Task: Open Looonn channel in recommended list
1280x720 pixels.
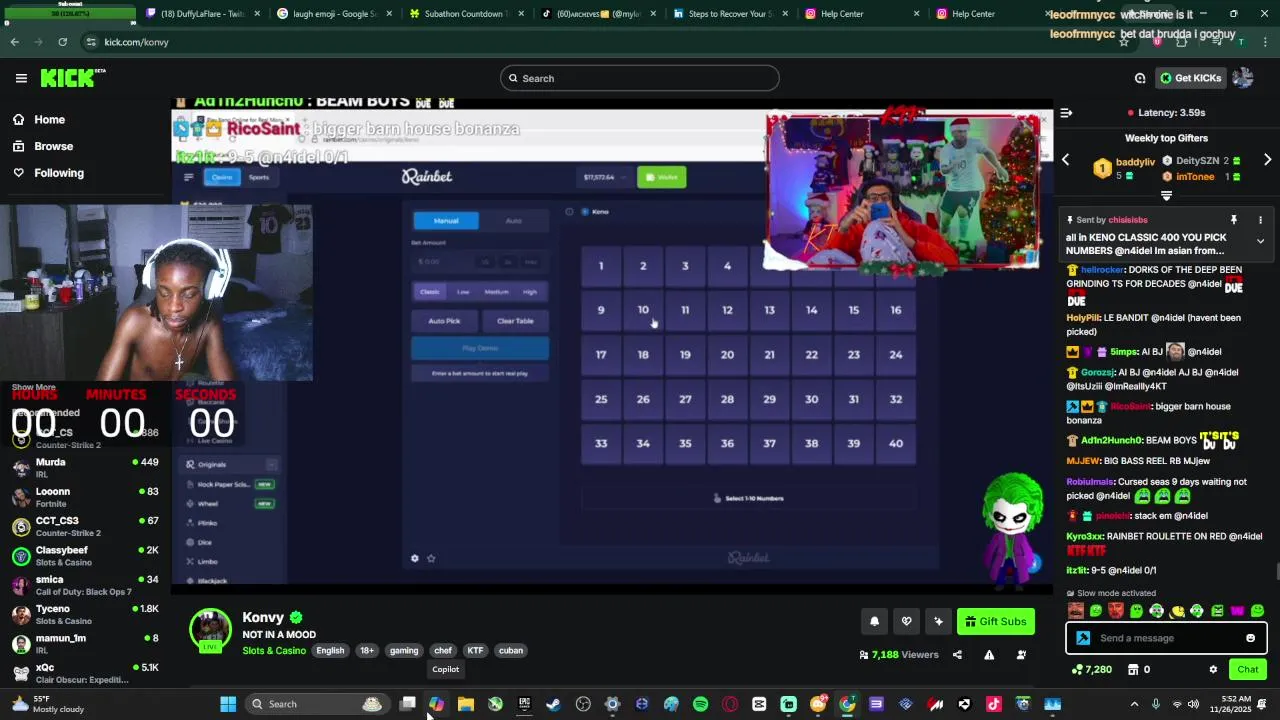Action: (x=85, y=497)
